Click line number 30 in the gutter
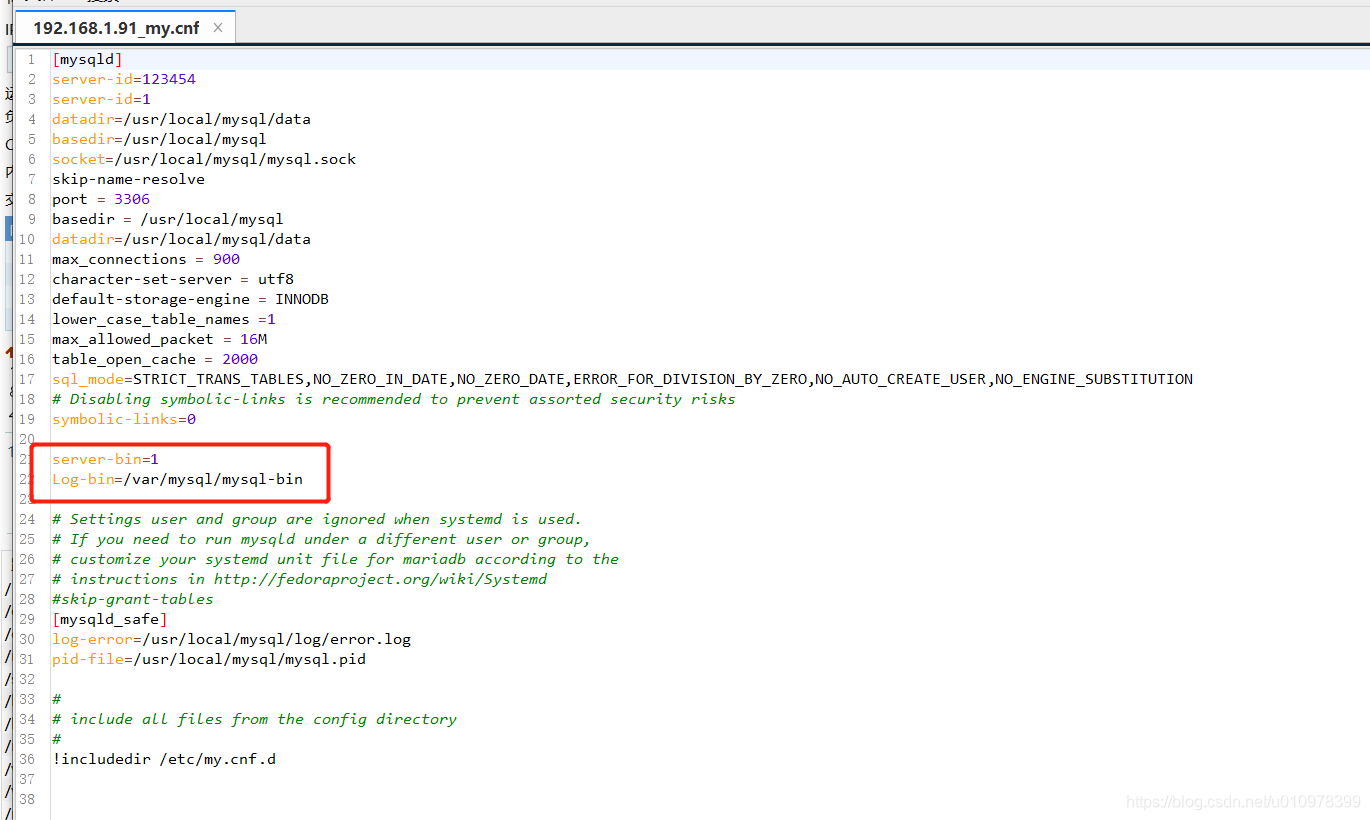The height and width of the screenshot is (820, 1370). click(27, 639)
